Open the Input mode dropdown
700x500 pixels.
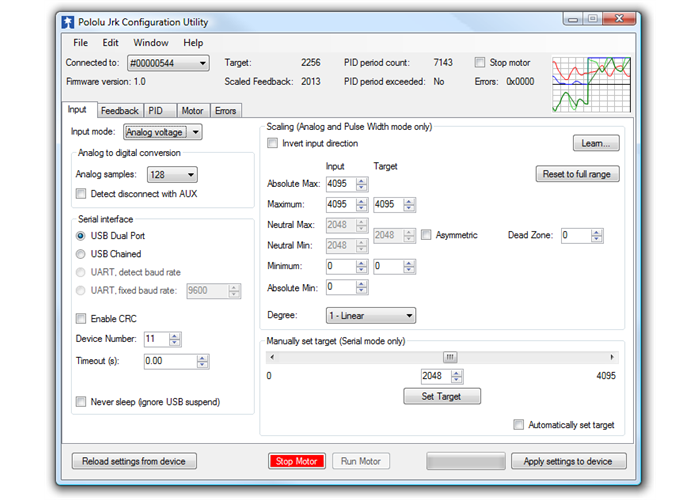(162, 131)
